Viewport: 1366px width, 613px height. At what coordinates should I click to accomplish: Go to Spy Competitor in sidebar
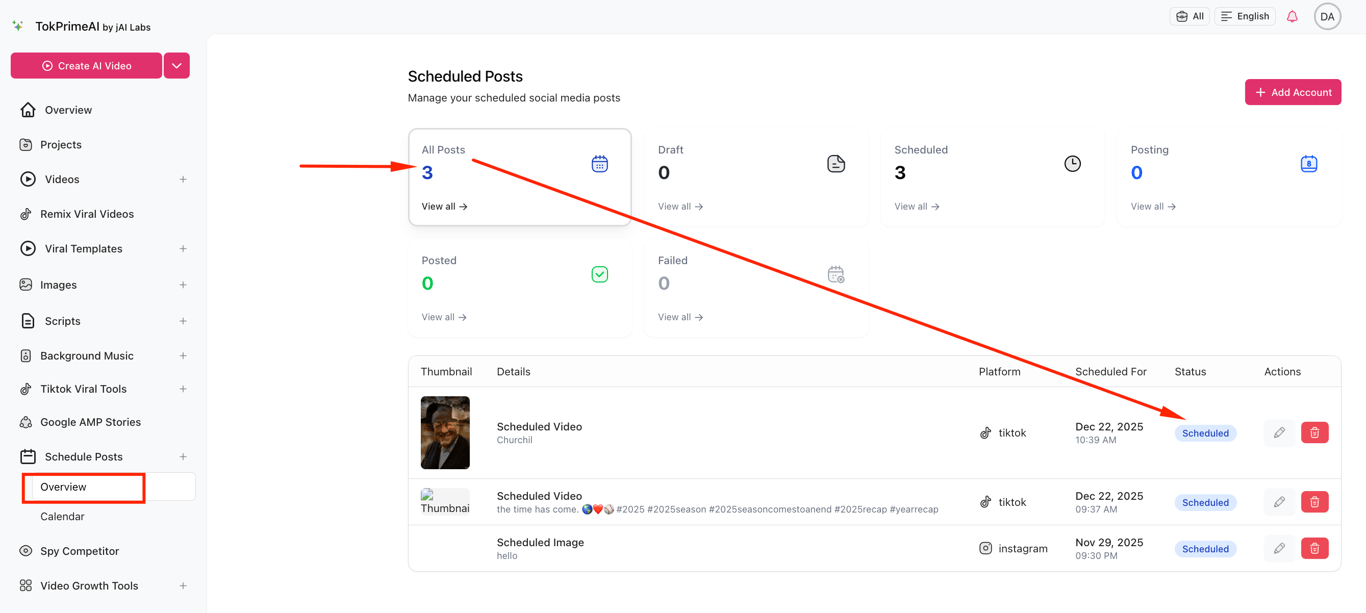click(x=79, y=551)
